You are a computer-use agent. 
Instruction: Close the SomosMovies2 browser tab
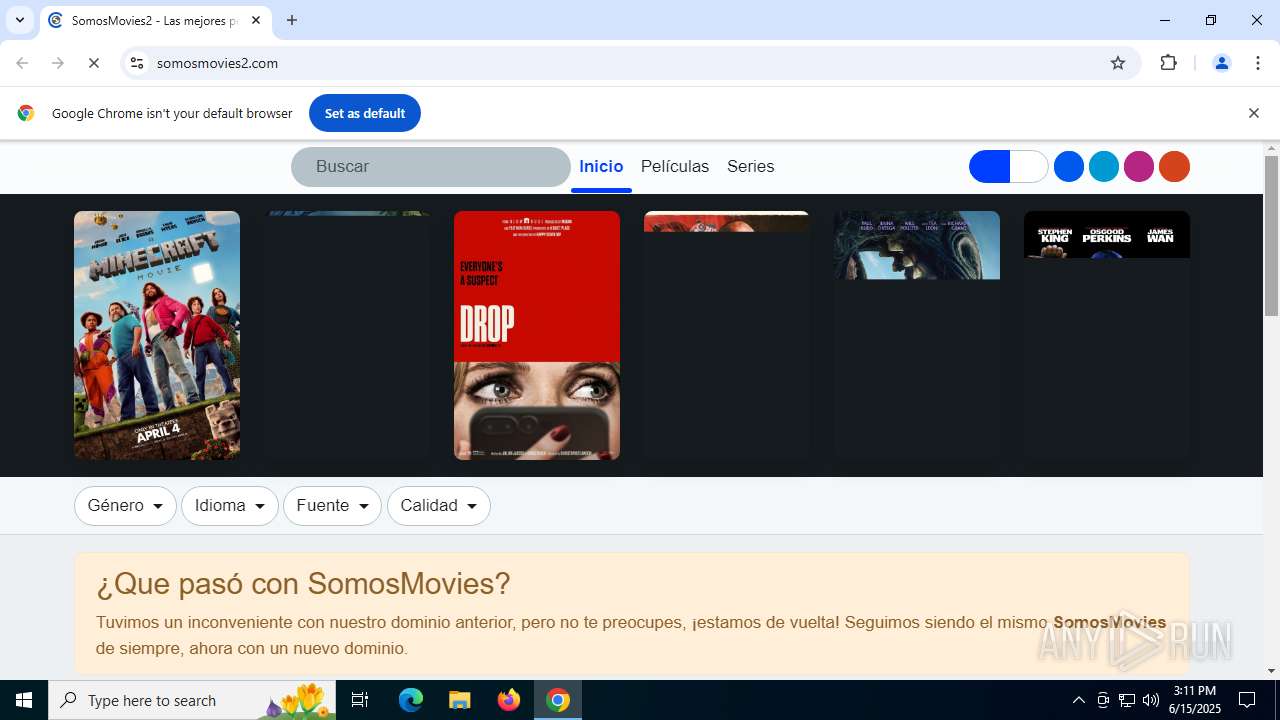[x=256, y=20]
